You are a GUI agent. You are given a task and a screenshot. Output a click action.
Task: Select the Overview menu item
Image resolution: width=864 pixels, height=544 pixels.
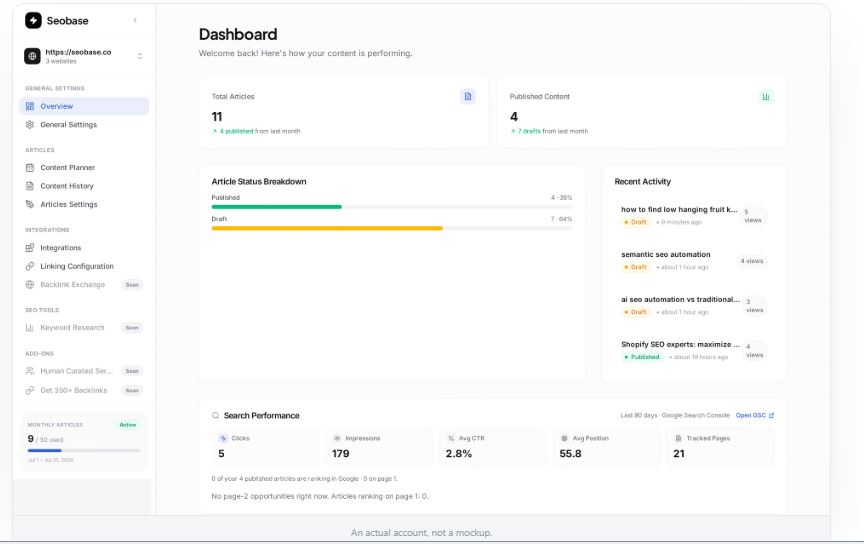[84, 106]
